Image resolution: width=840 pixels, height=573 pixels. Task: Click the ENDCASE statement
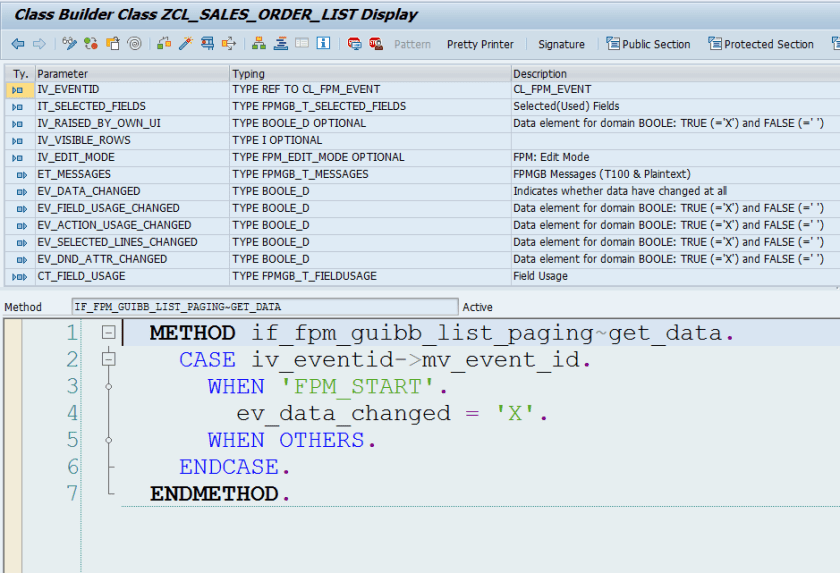[x=234, y=467]
